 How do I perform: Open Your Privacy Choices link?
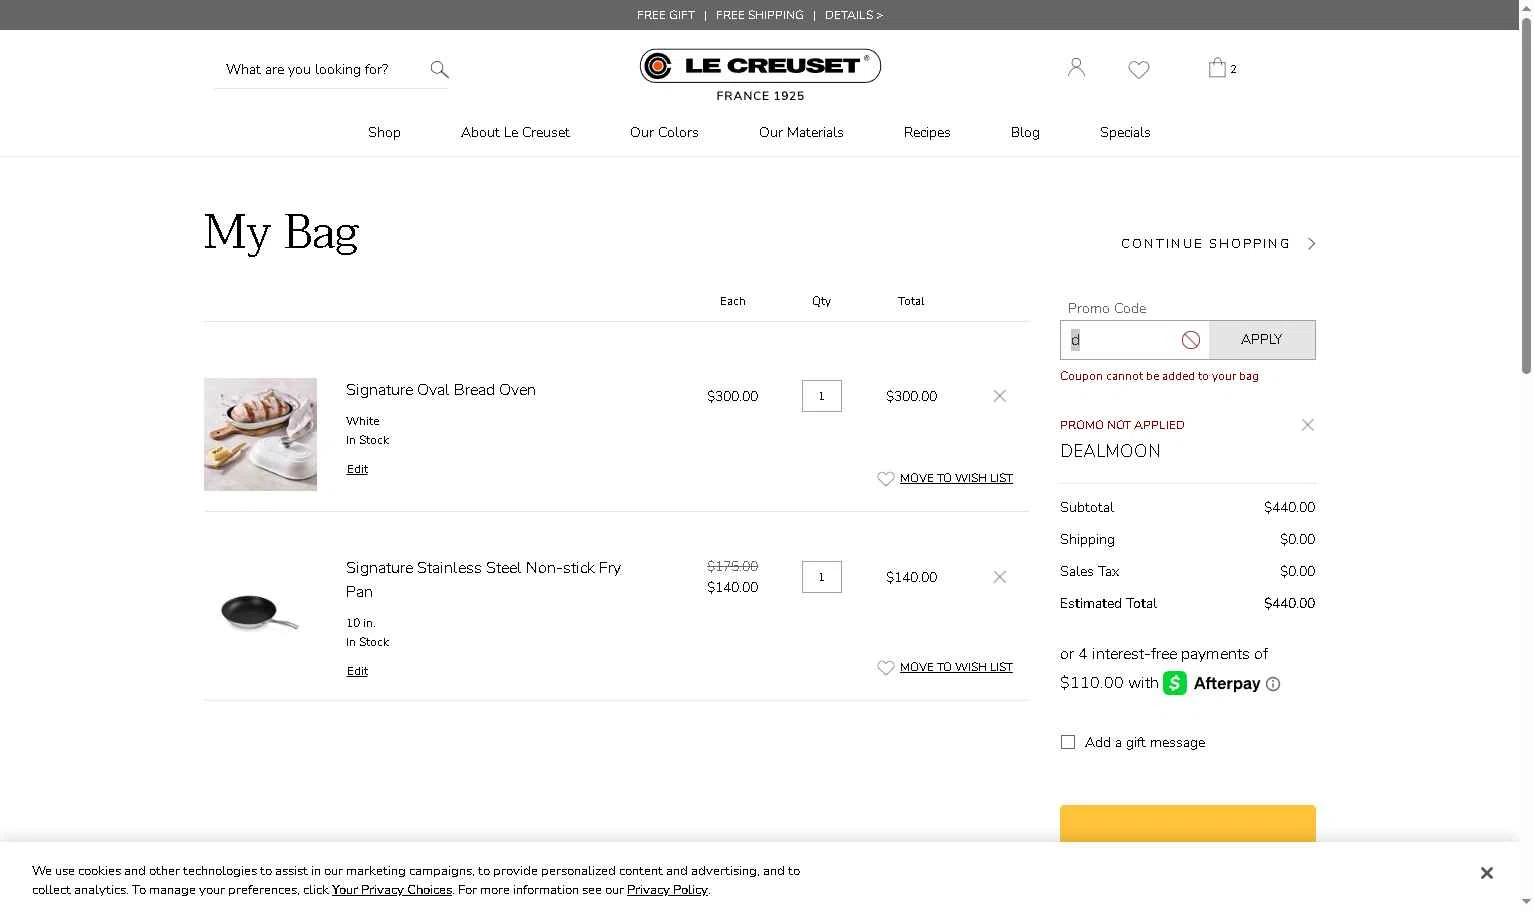pos(392,890)
